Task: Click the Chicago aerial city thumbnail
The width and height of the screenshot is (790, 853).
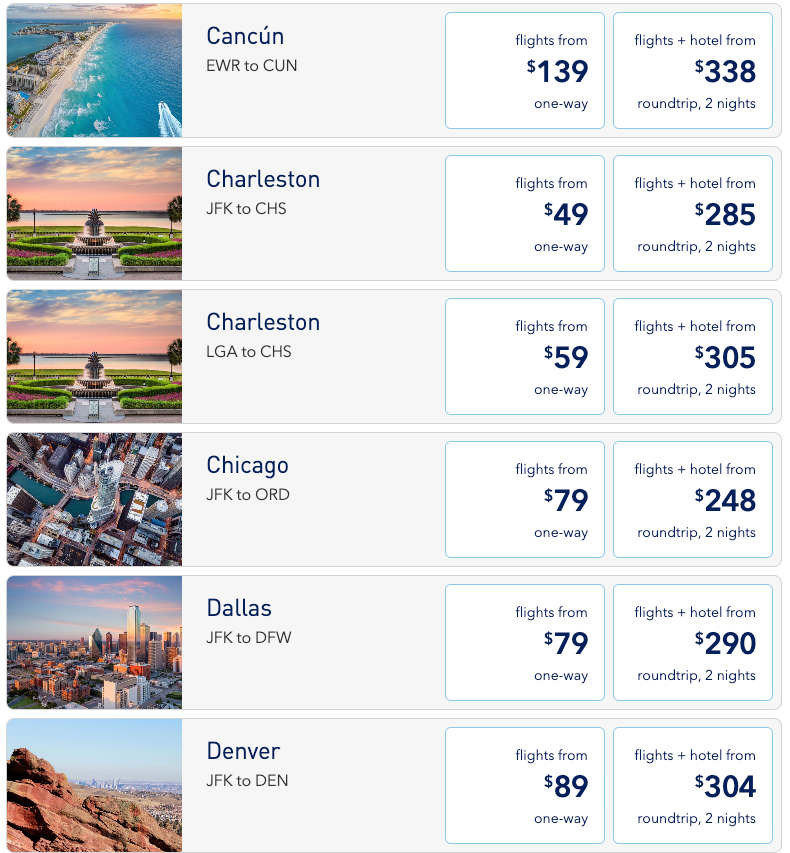Action: pyautogui.click(x=94, y=499)
